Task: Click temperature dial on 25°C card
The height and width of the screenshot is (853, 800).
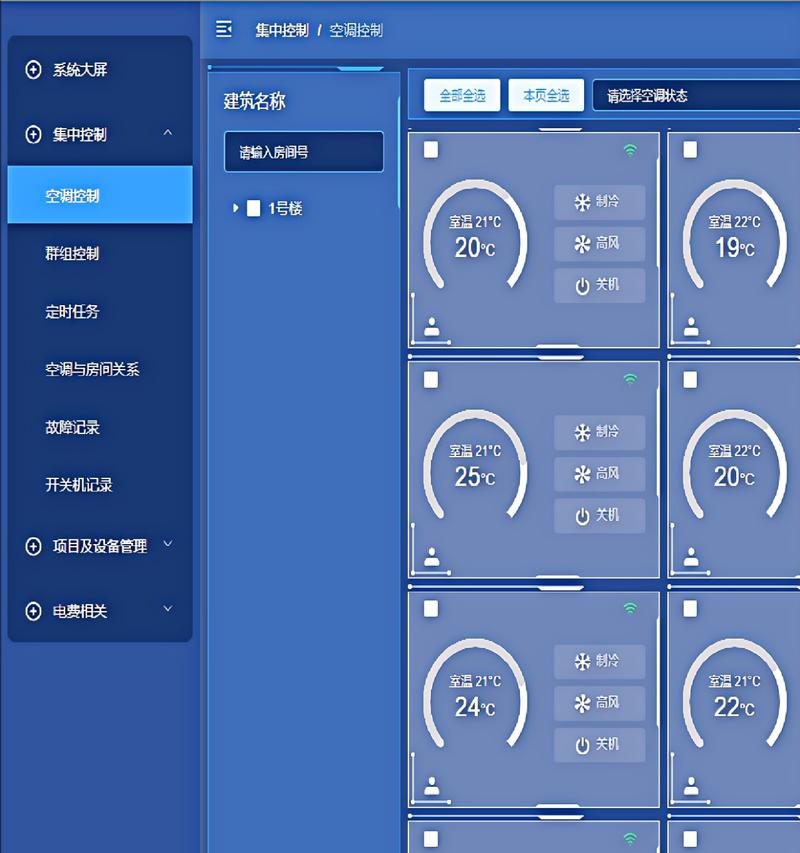Action: [x=475, y=464]
